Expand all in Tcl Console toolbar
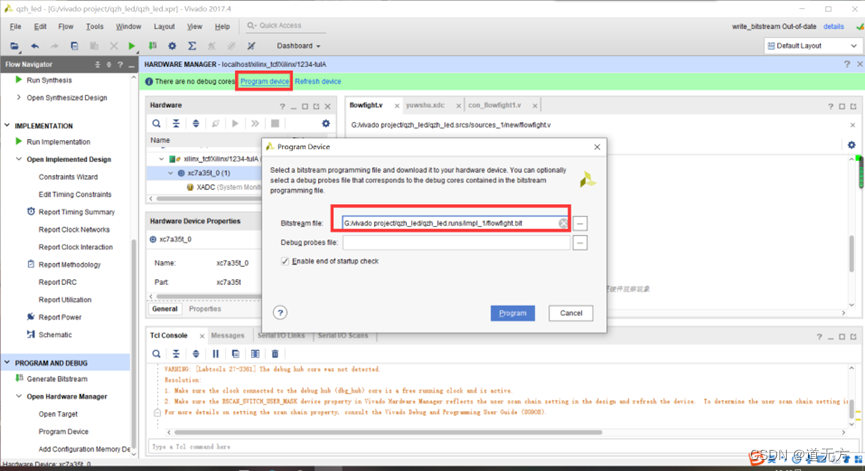The height and width of the screenshot is (471, 865). pyautogui.click(x=196, y=354)
